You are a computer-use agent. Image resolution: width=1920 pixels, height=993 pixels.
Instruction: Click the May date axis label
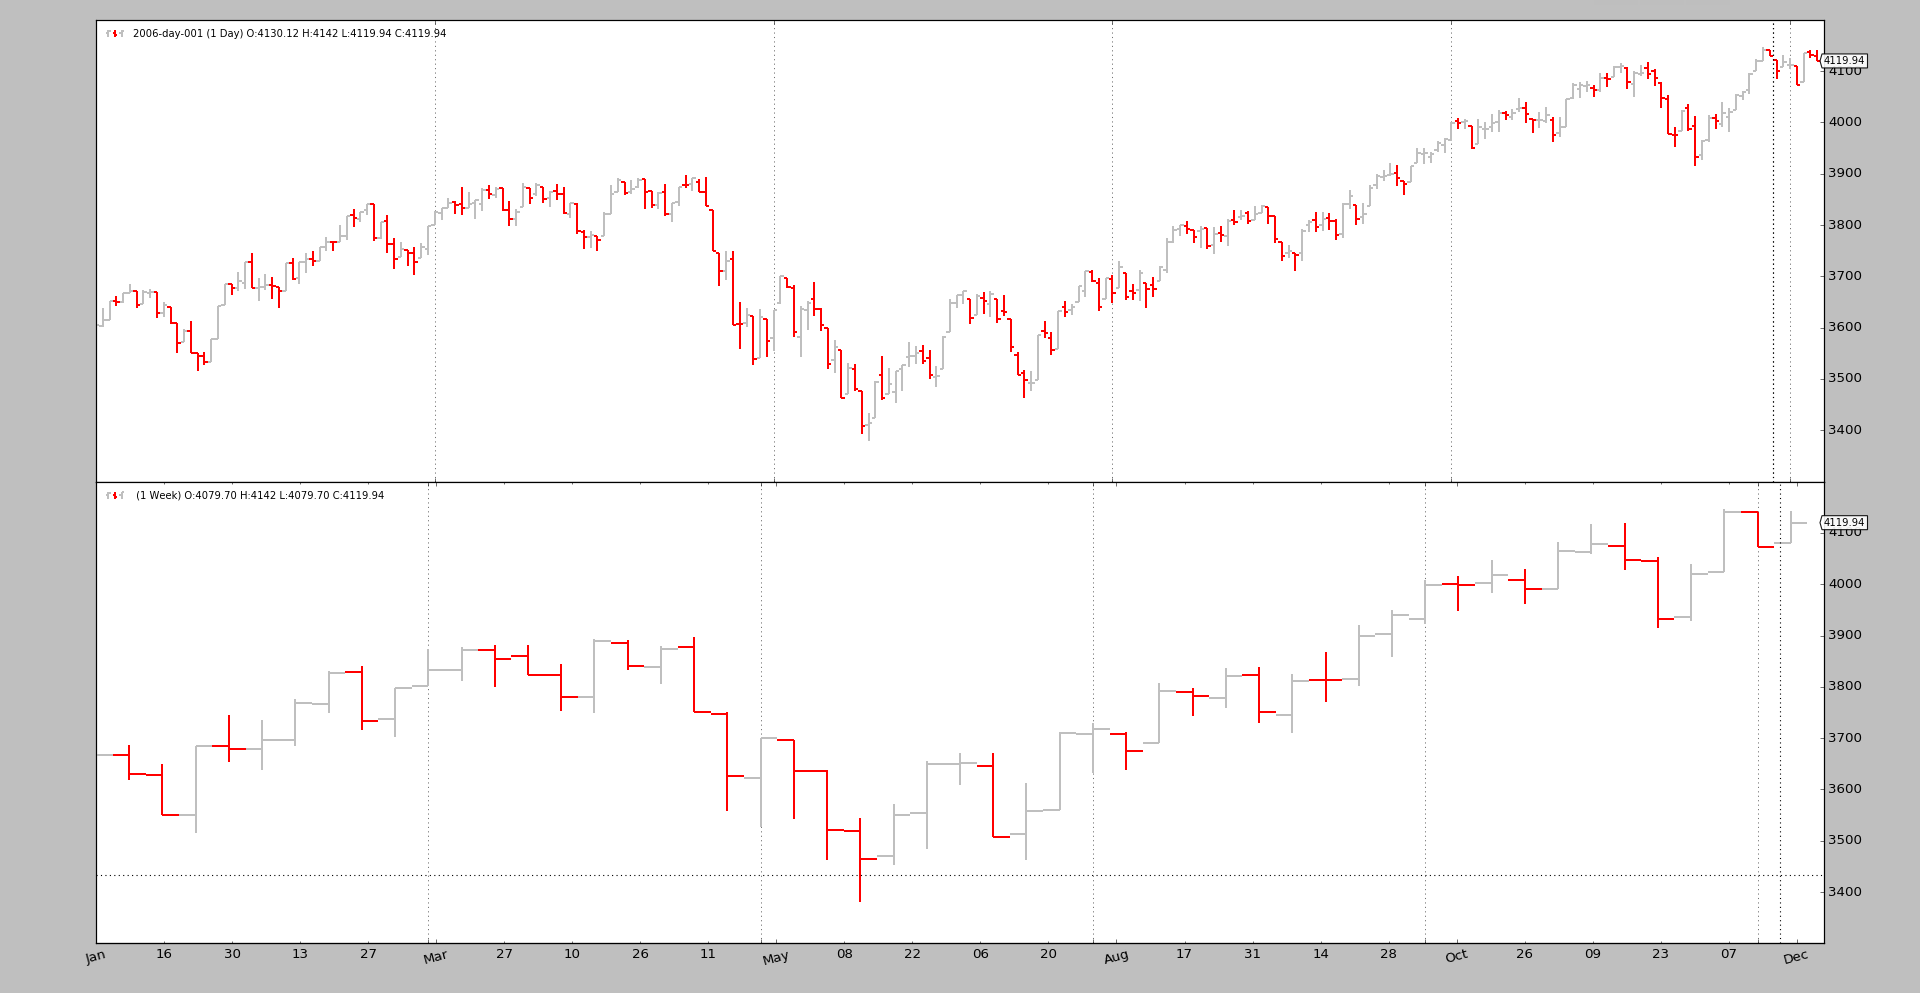(775, 957)
